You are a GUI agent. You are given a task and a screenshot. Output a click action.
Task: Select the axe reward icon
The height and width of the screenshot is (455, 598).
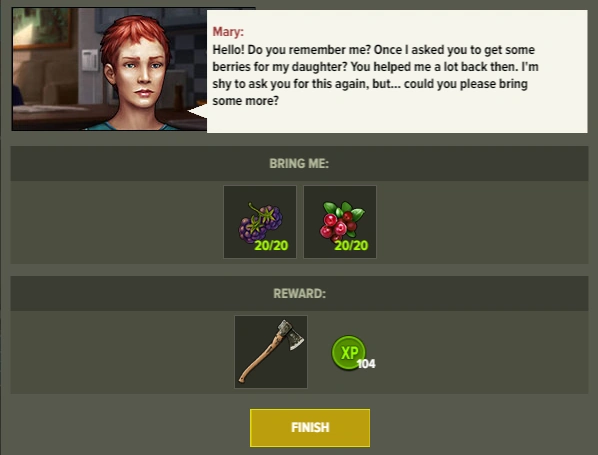pyautogui.click(x=271, y=352)
